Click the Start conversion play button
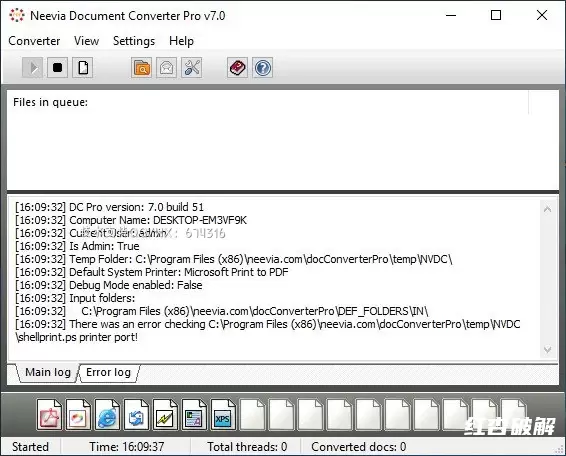The image size is (566, 456). click(x=32, y=68)
